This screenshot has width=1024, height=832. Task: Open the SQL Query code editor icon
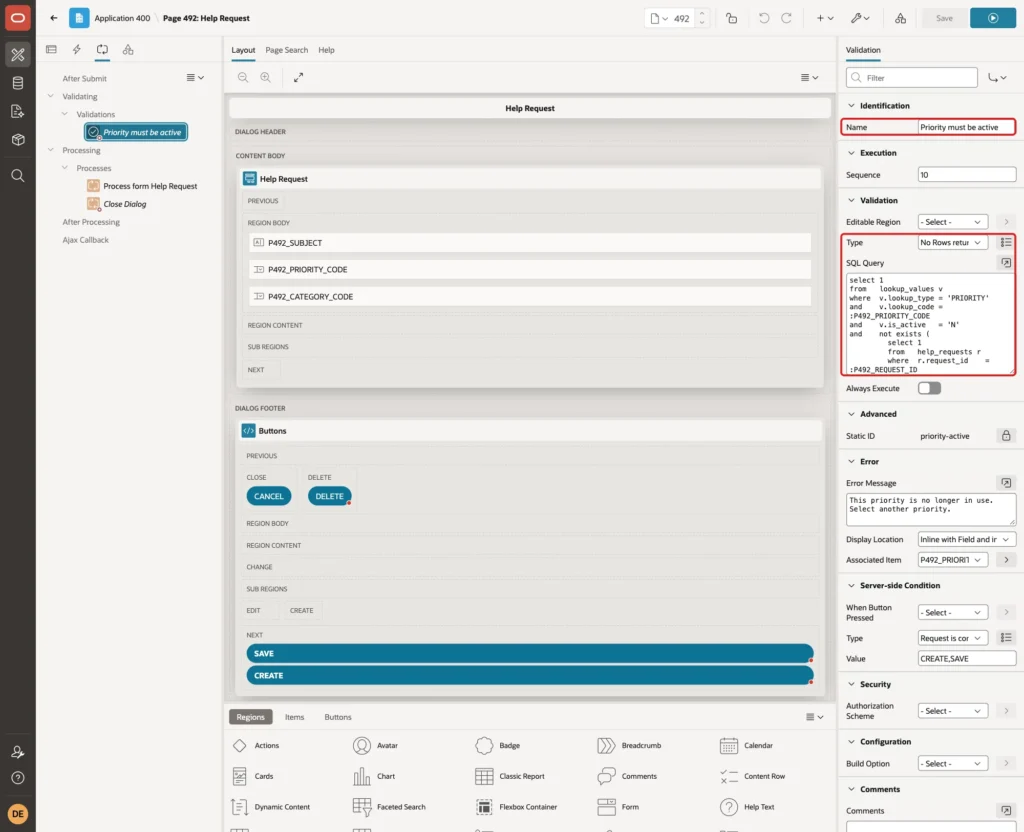point(1006,263)
